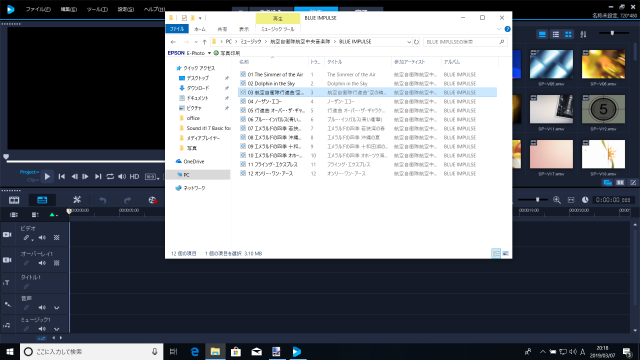
Task: Open Explorer Home ribbon tab
Action: (x=200, y=29)
